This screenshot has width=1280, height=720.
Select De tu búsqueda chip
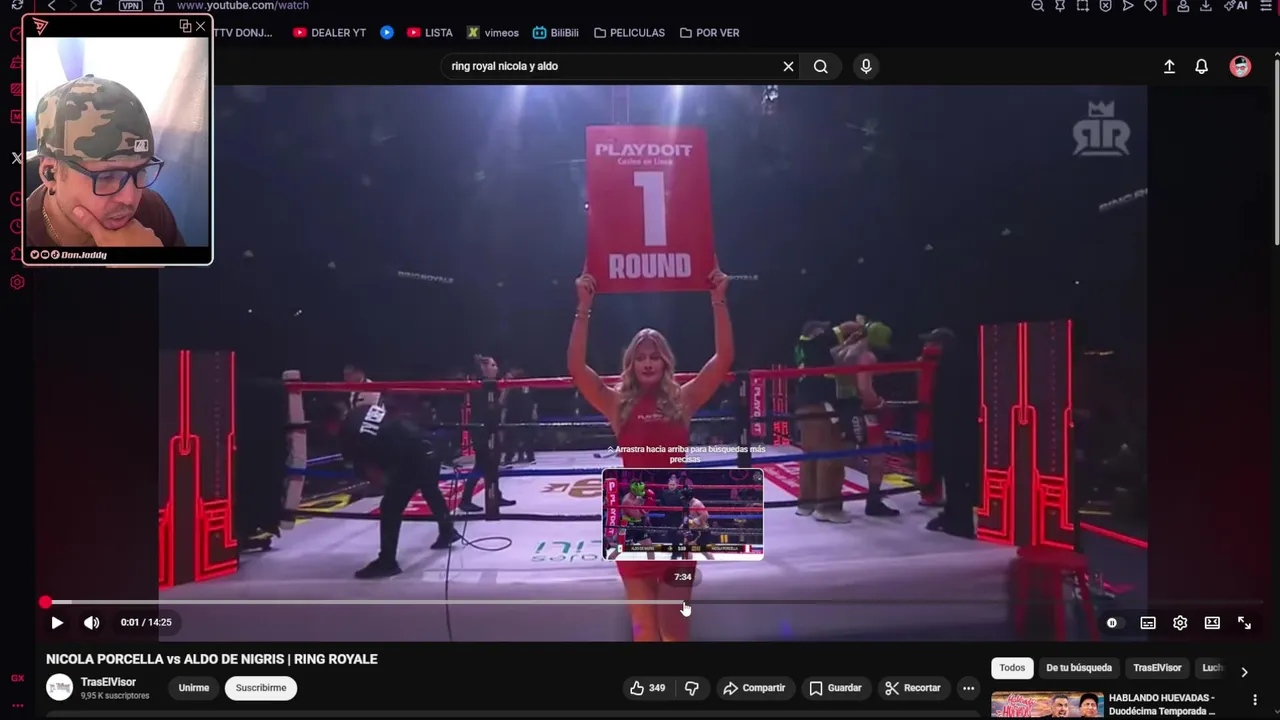coord(1079,668)
